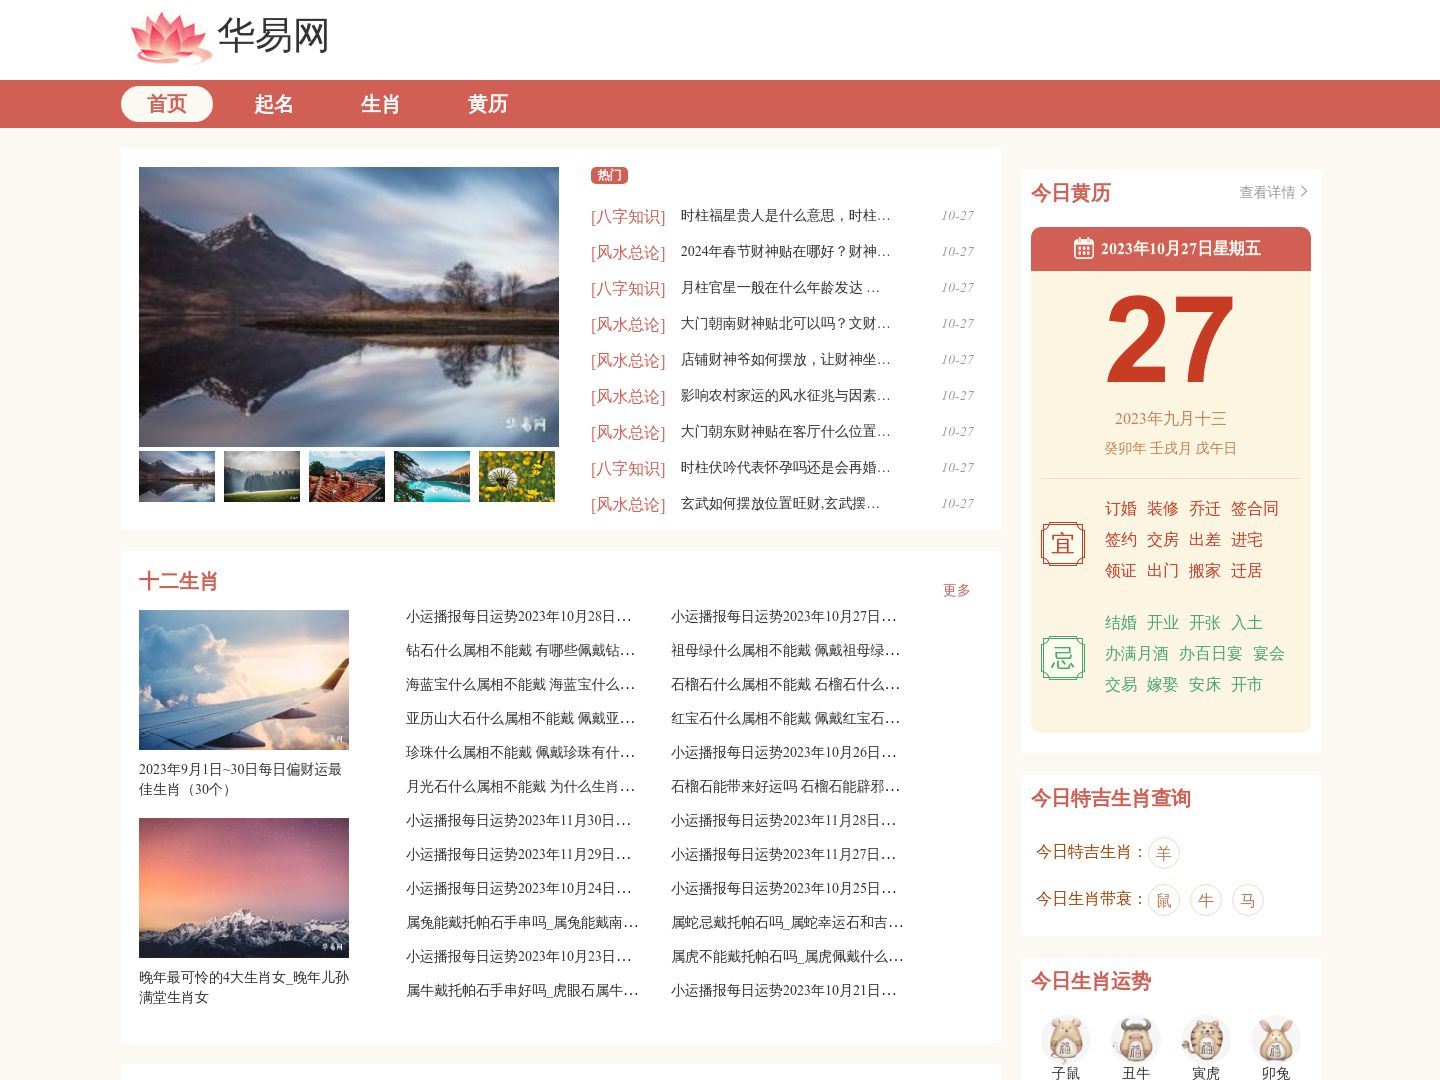The width and height of the screenshot is (1440, 1080).
Task: Click the 今日黄历 section heading
Action: tap(1071, 193)
